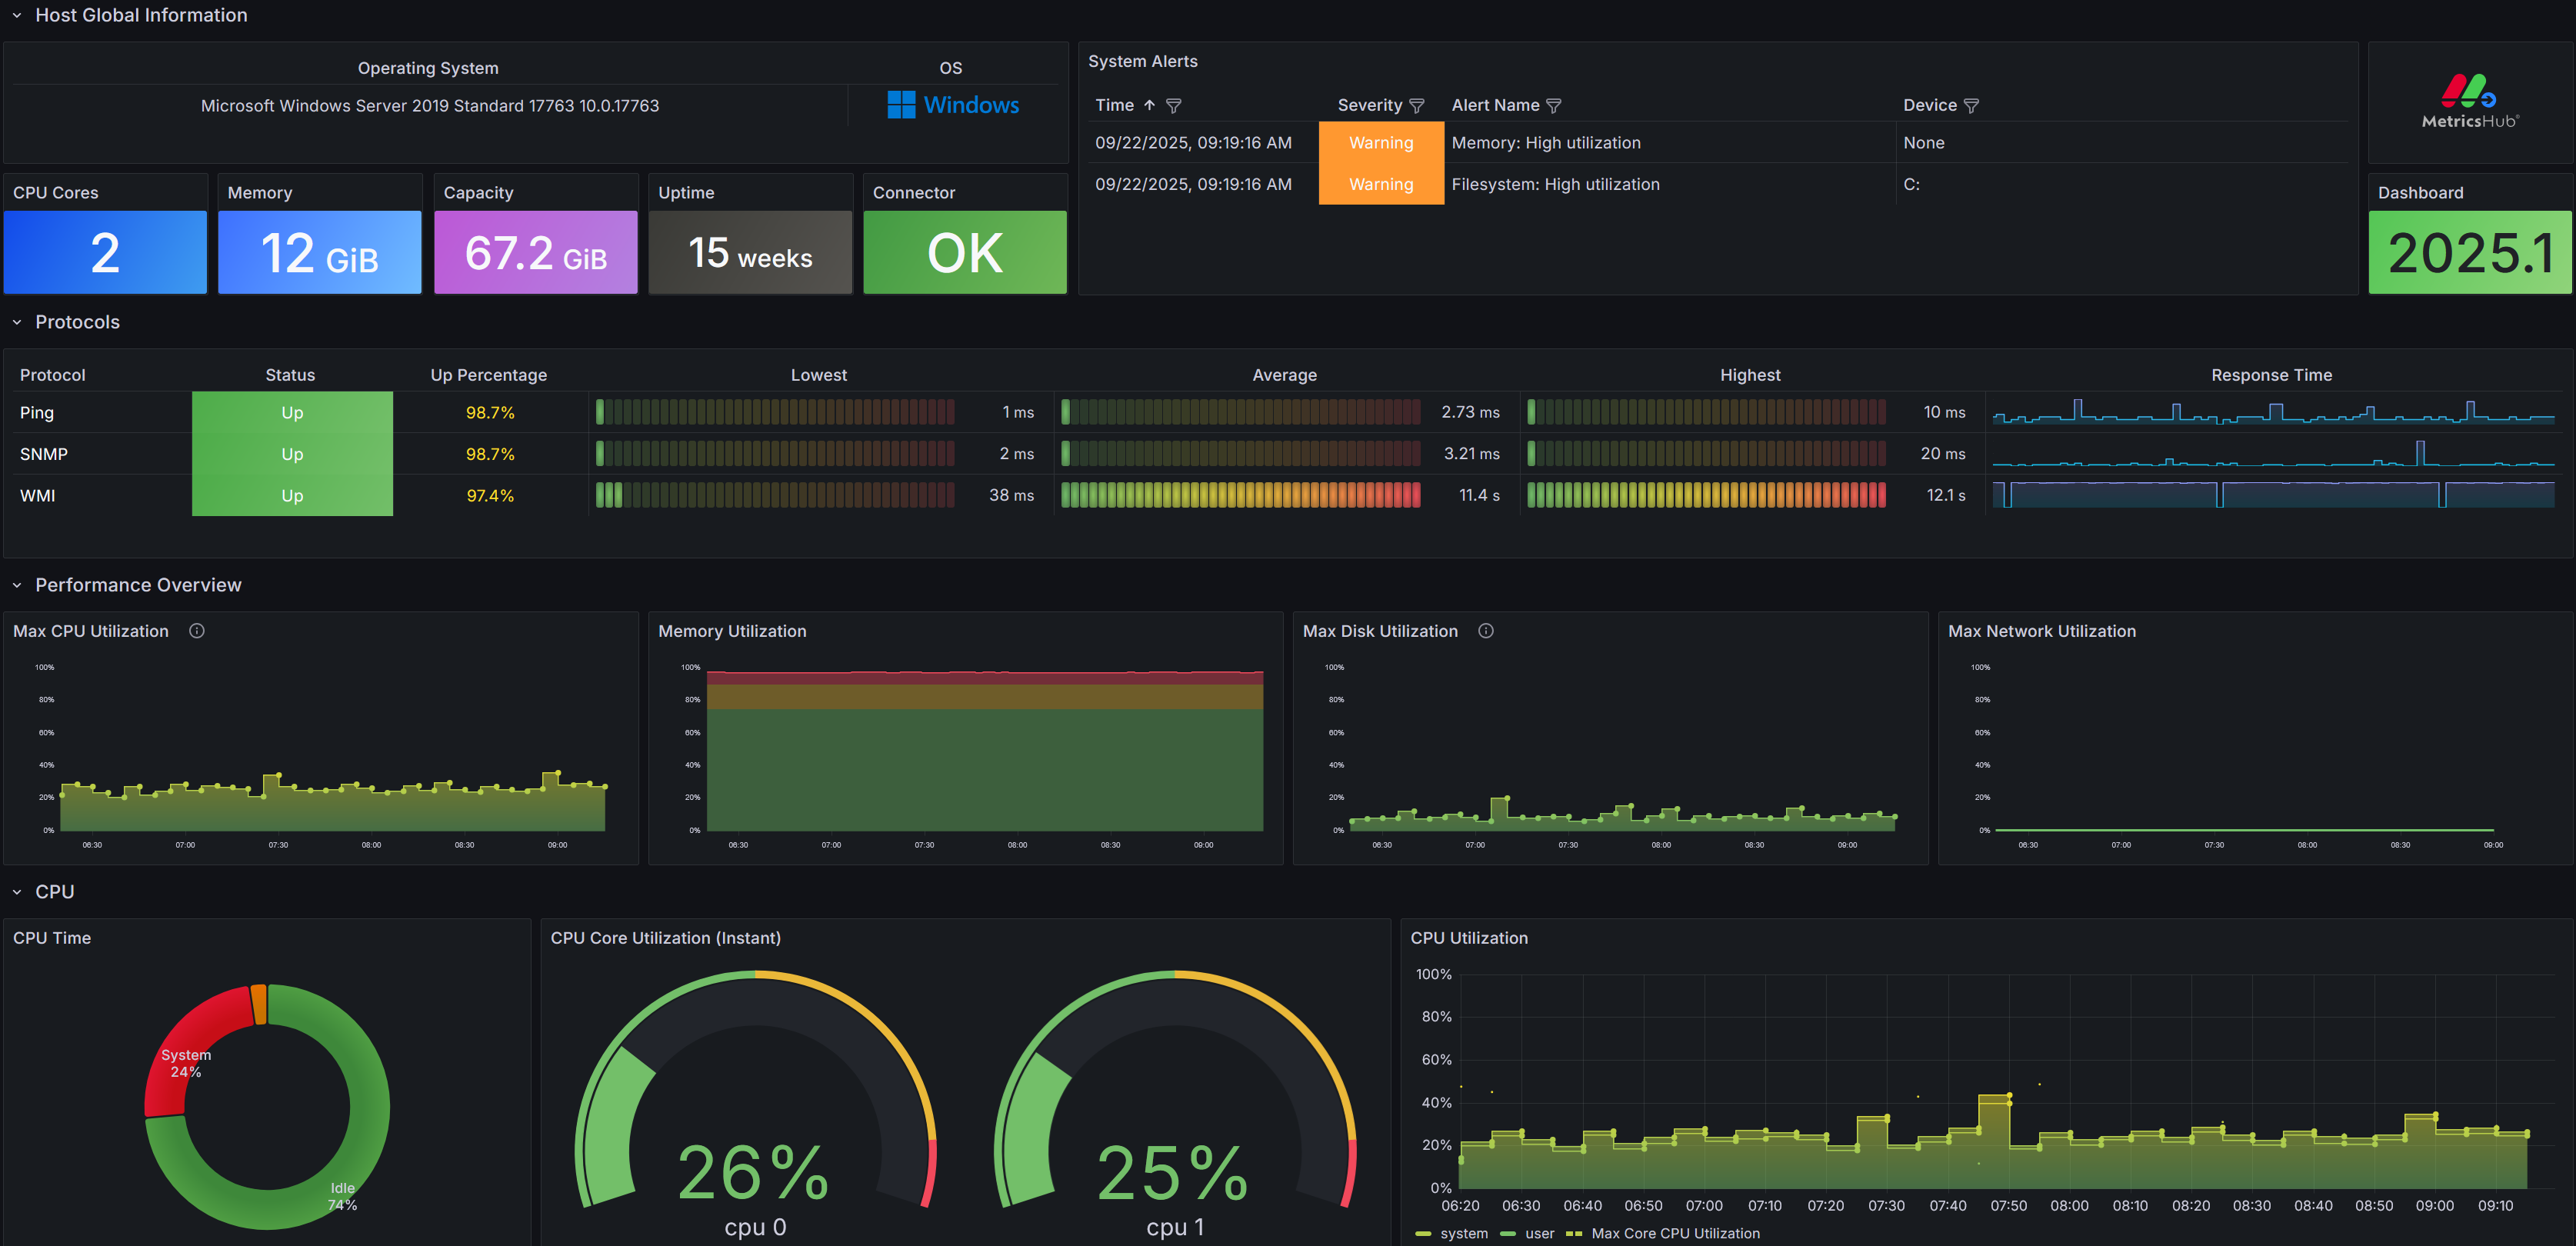
Task: Open the Memory Utilization panel title
Action: (732, 631)
